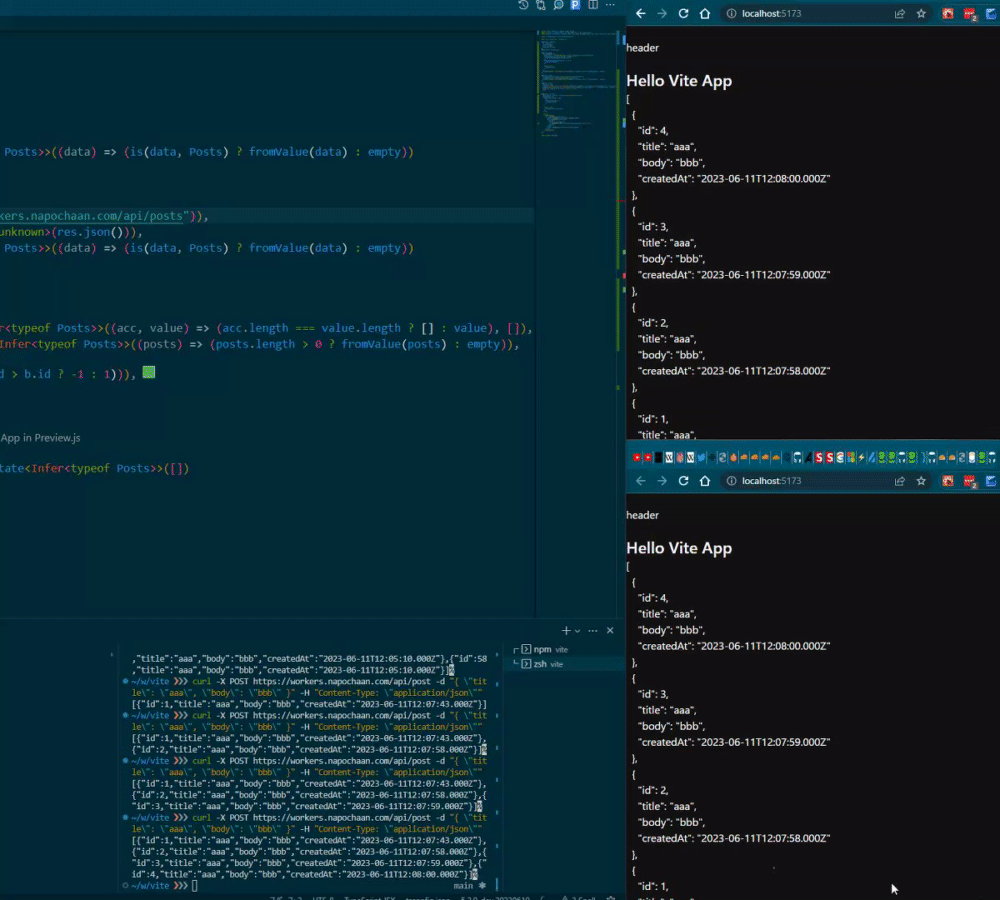Open the first red extension icon in lower browser
The width and height of the screenshot is (1000, 900).
point(948,481)
